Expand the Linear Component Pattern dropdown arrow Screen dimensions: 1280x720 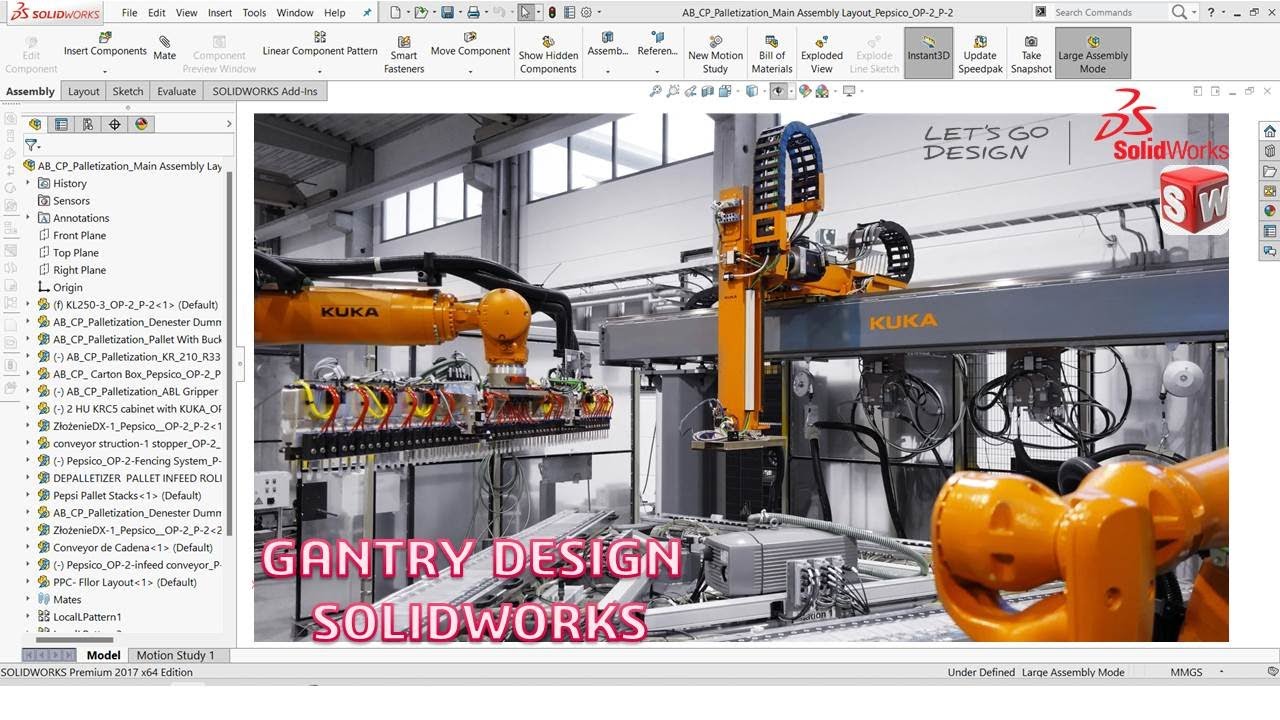coord(320,71)
